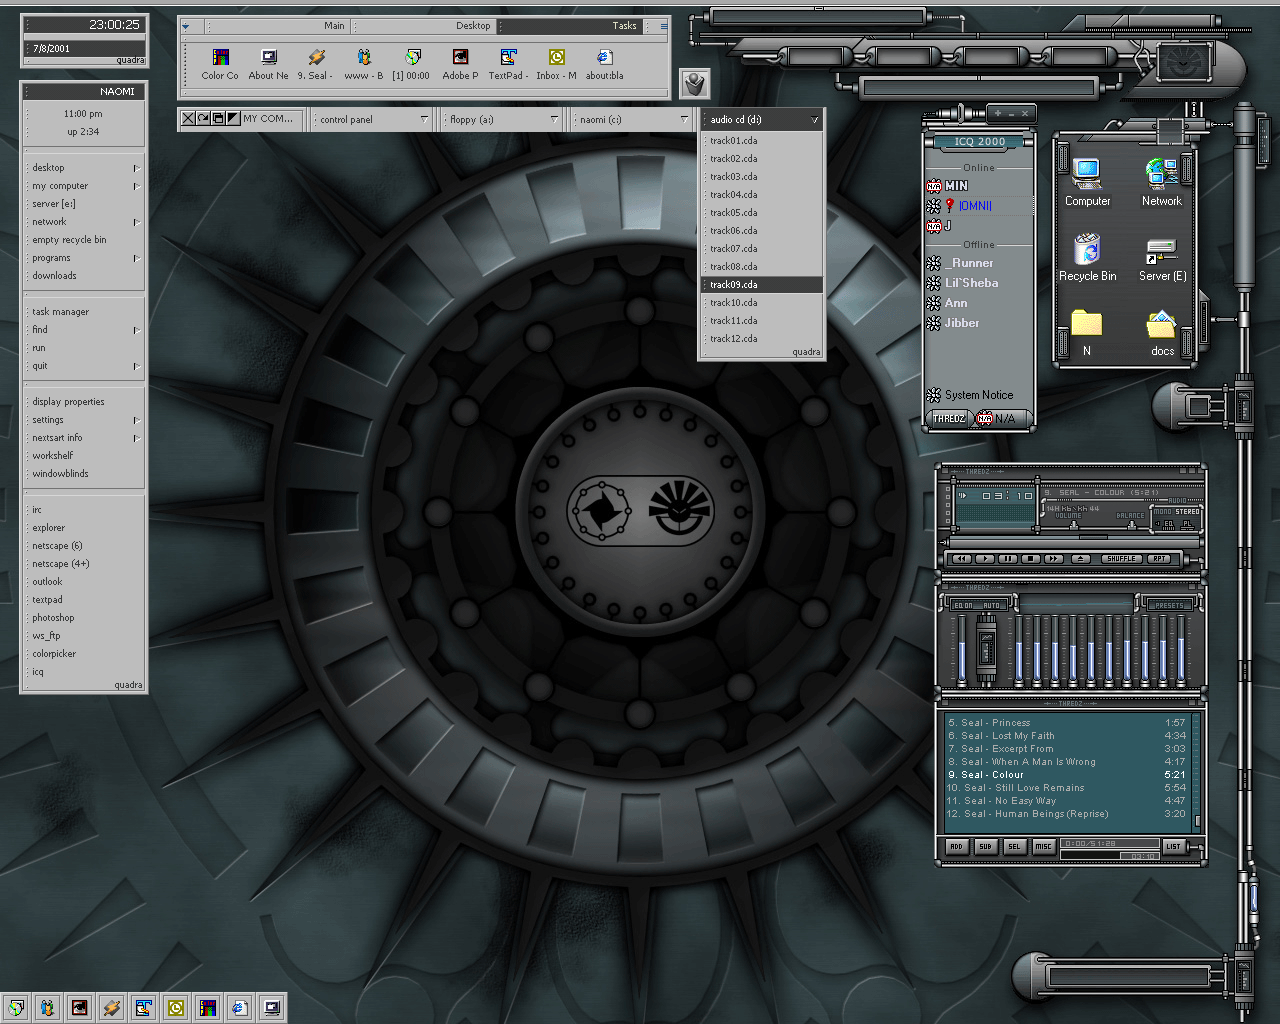Open the equalizer Presets menu

pyautogui.click(x=1168, y=605)
